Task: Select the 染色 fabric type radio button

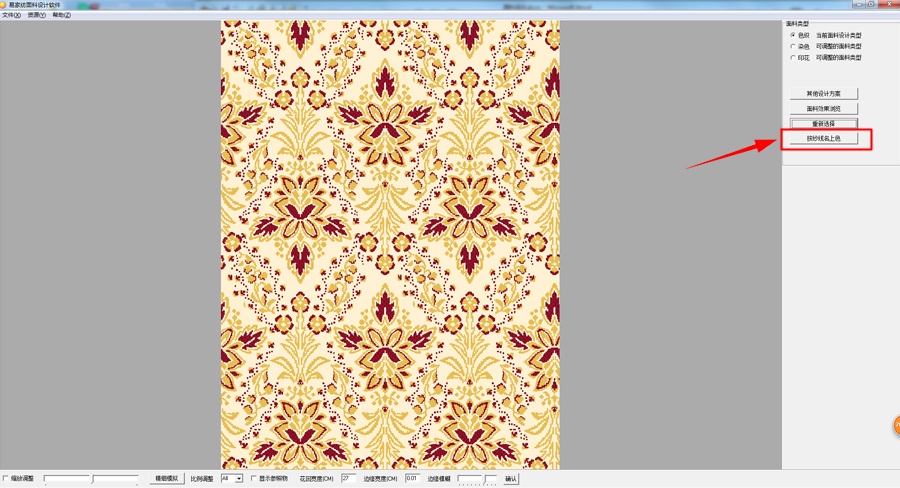Action: (x=794, y=47)
